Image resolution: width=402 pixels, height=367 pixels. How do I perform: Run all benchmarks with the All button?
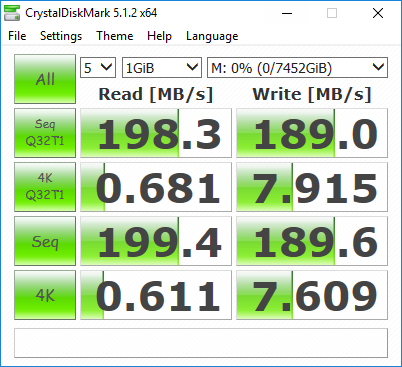[x=45, y=79]
